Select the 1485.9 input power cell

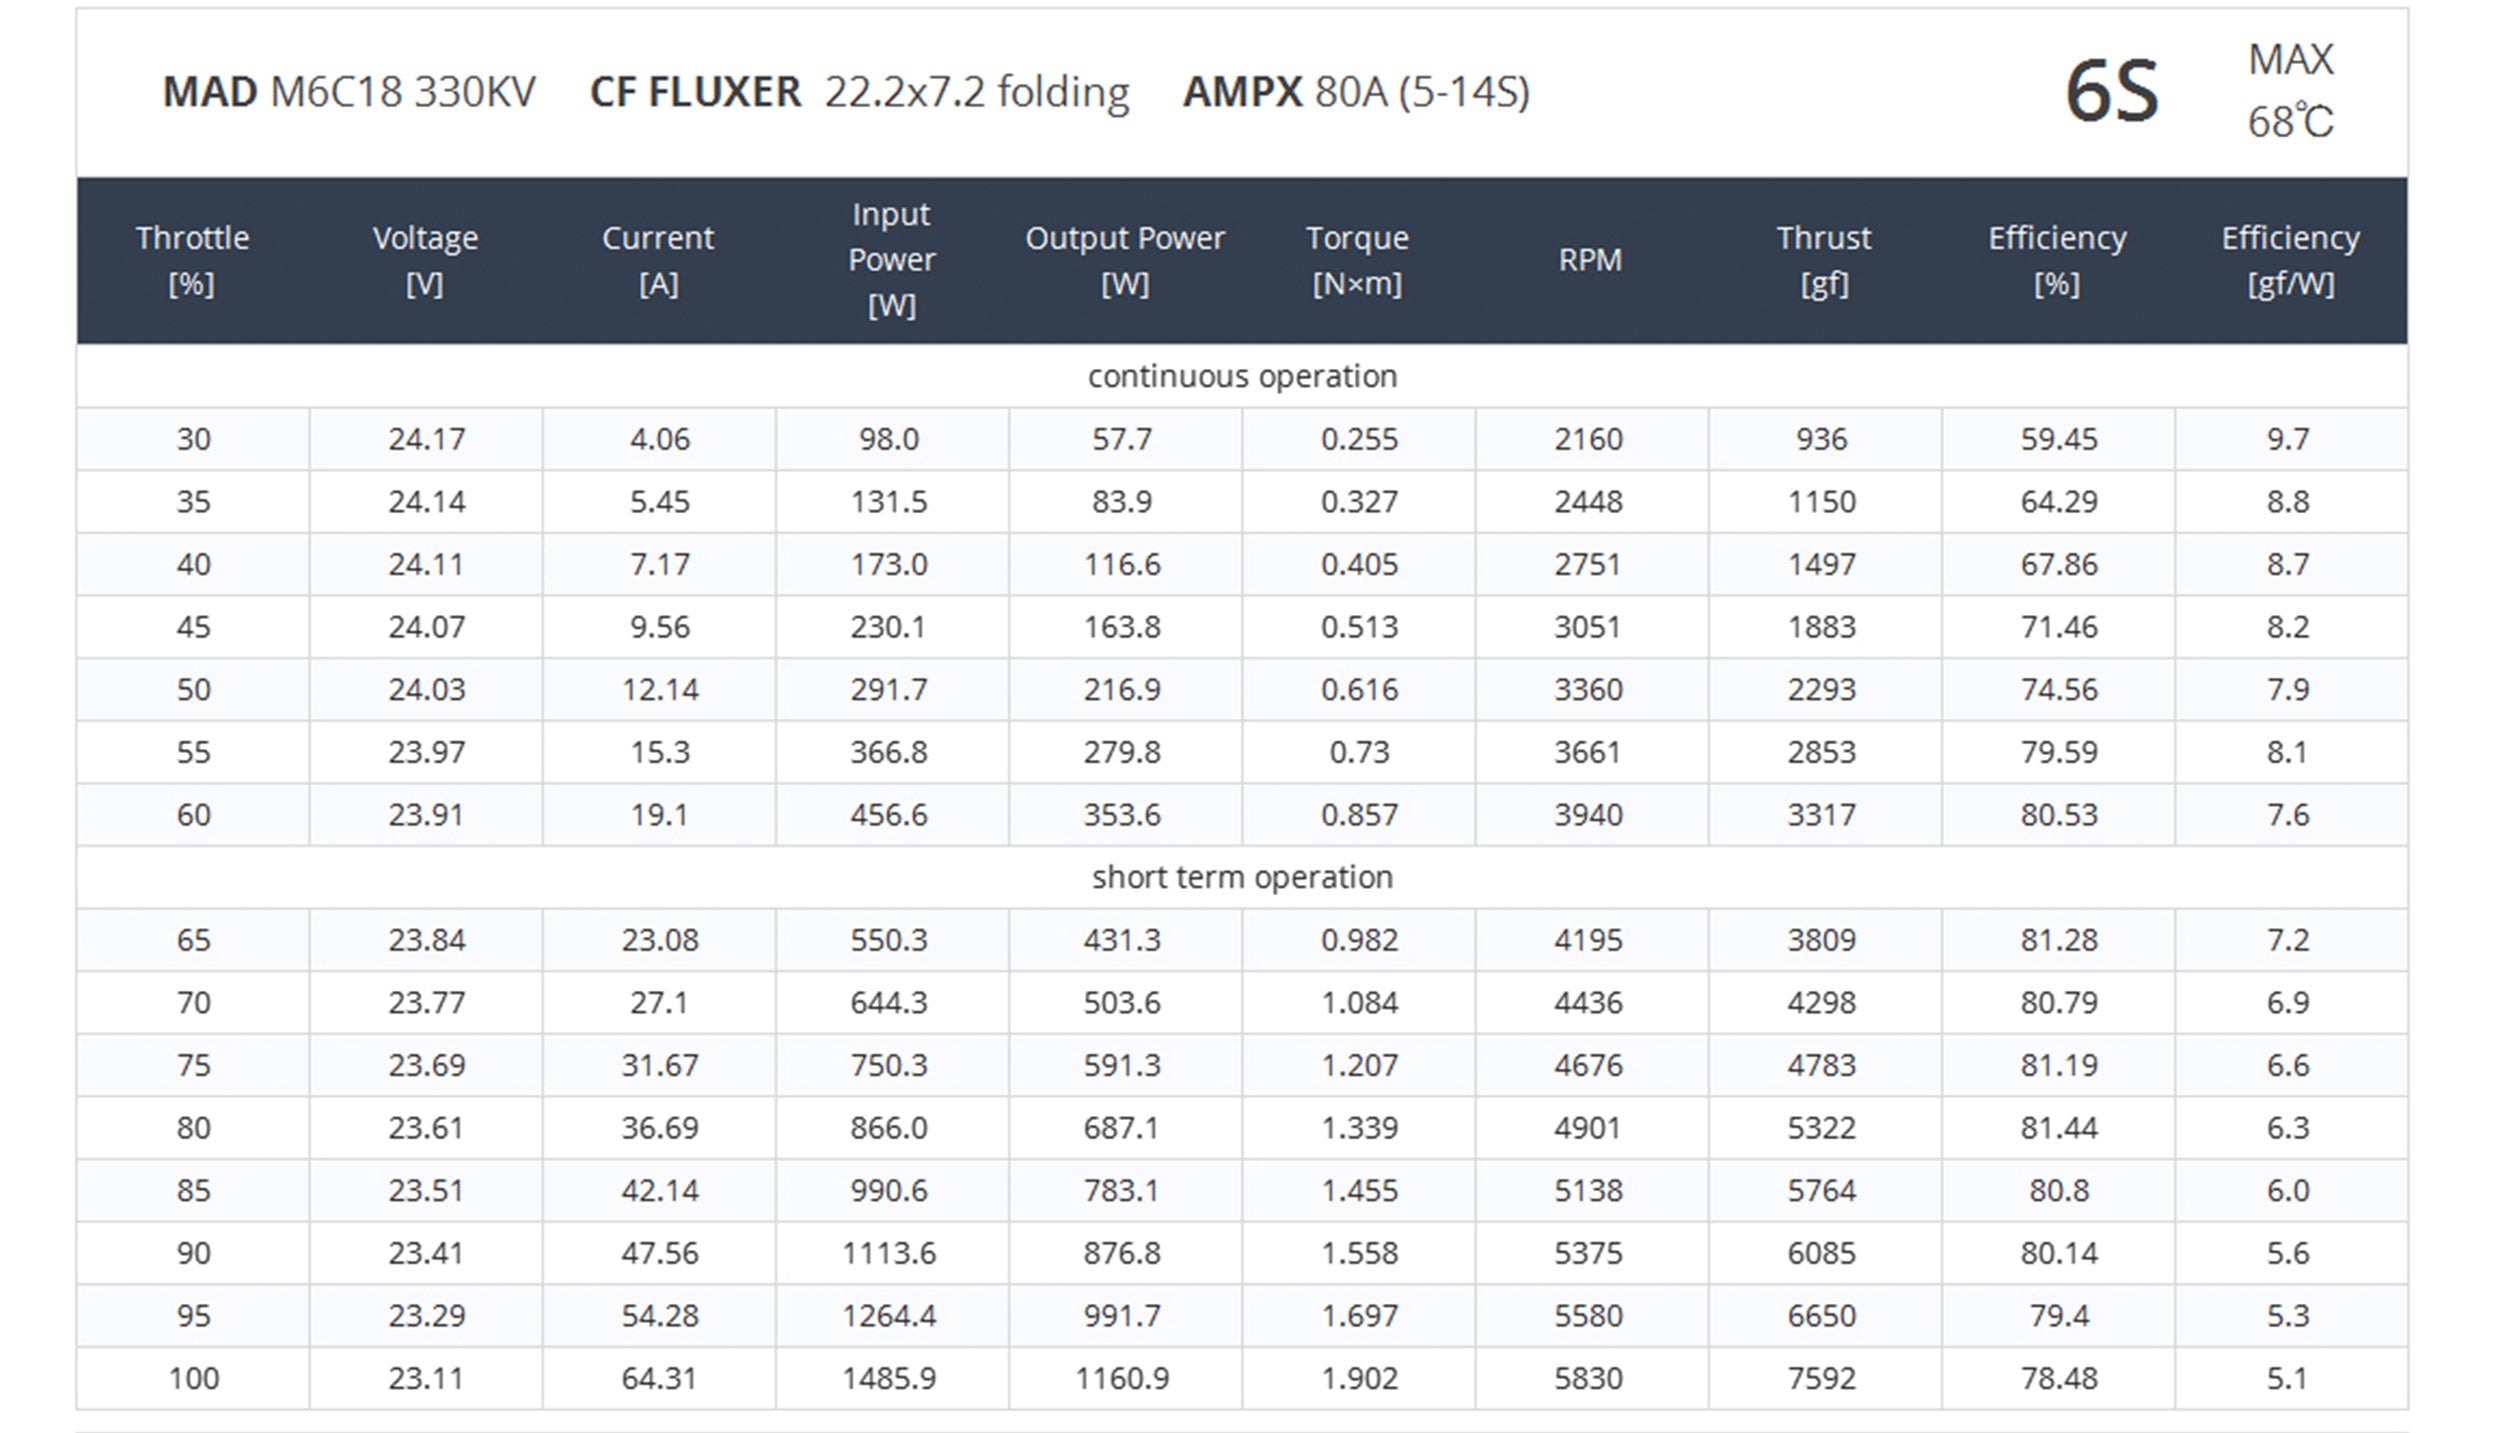coord(889,1378)
